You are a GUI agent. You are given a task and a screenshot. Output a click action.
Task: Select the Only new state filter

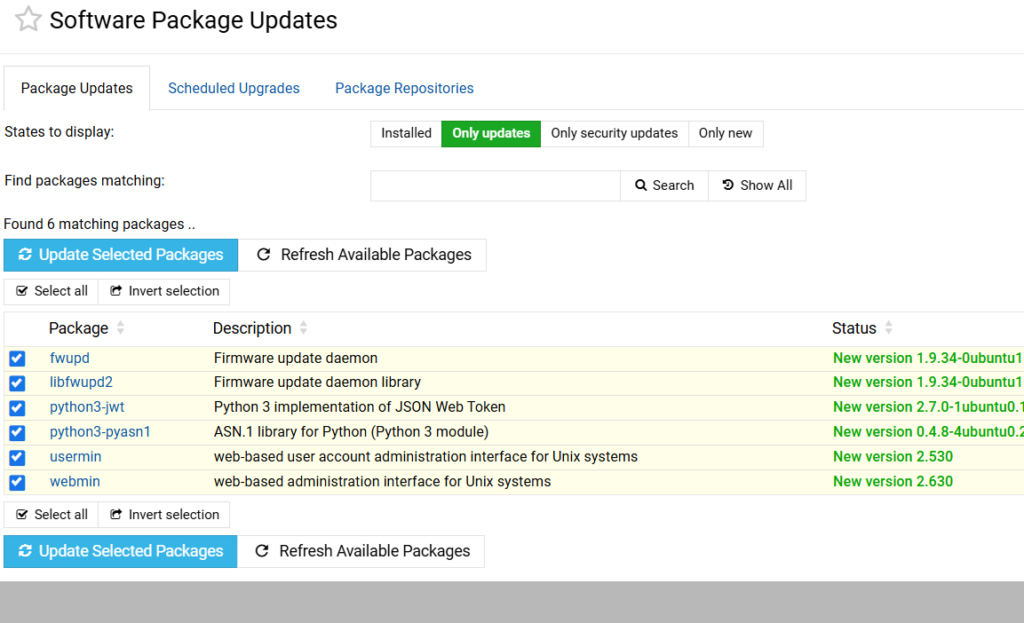coord(725,133)
